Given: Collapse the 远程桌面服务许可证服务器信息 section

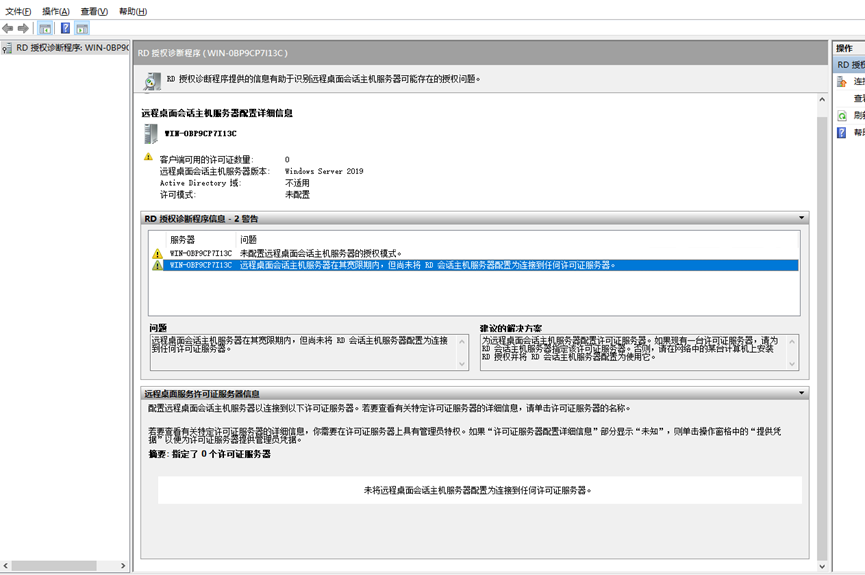Looking at the screenshot, I should click(801, 394).
